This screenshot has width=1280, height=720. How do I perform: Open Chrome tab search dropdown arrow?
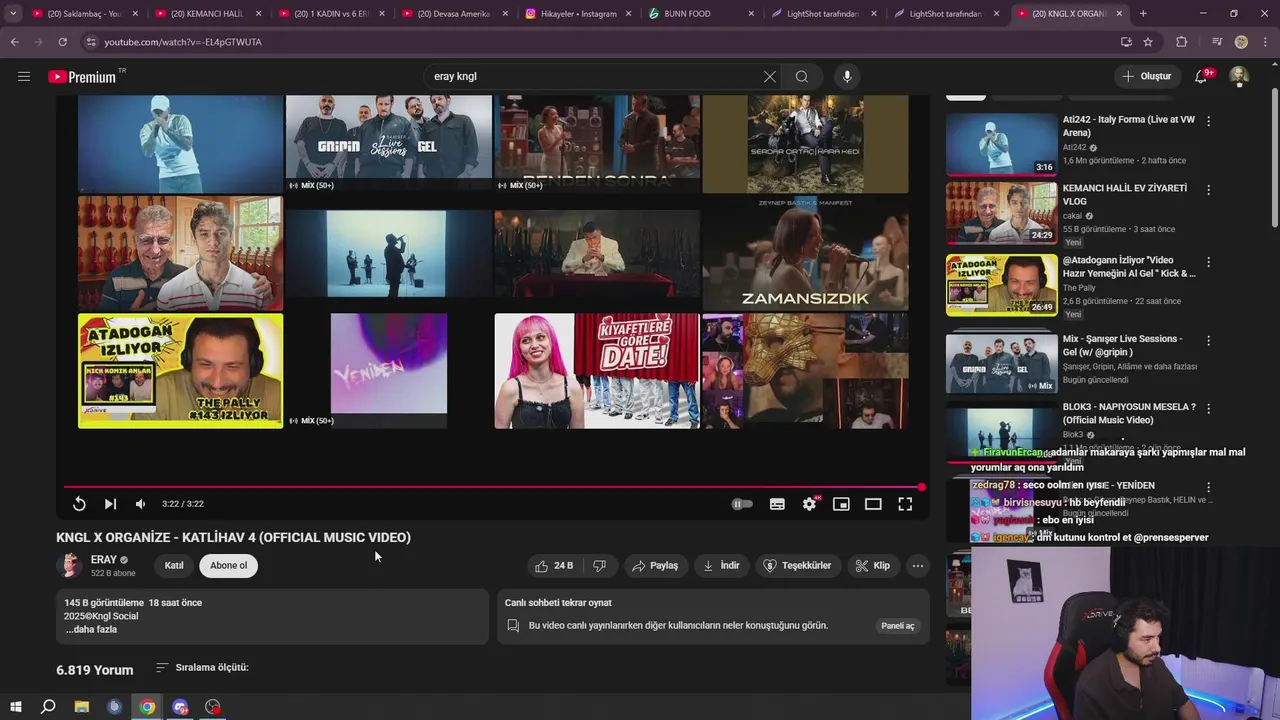[13, 14]
